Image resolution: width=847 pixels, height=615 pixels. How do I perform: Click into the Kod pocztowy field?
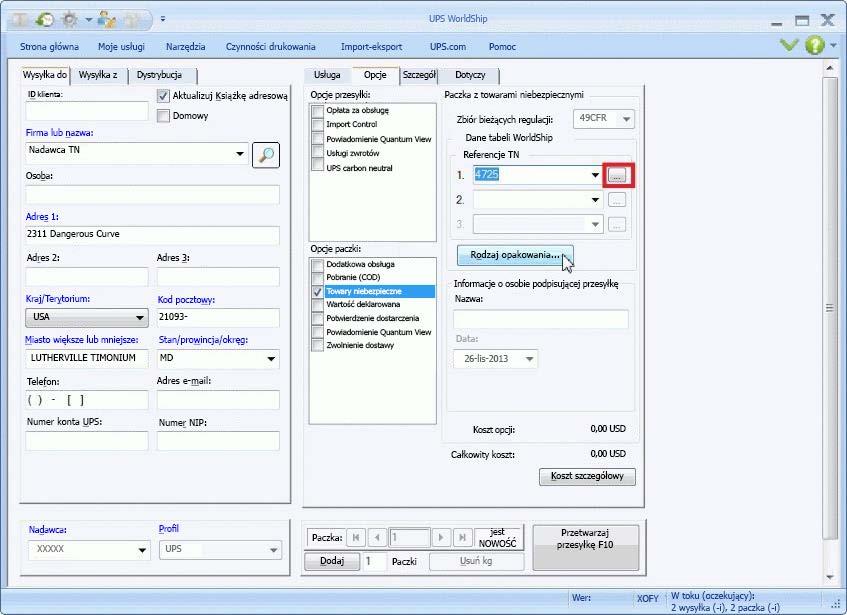[x=218, y=317]
